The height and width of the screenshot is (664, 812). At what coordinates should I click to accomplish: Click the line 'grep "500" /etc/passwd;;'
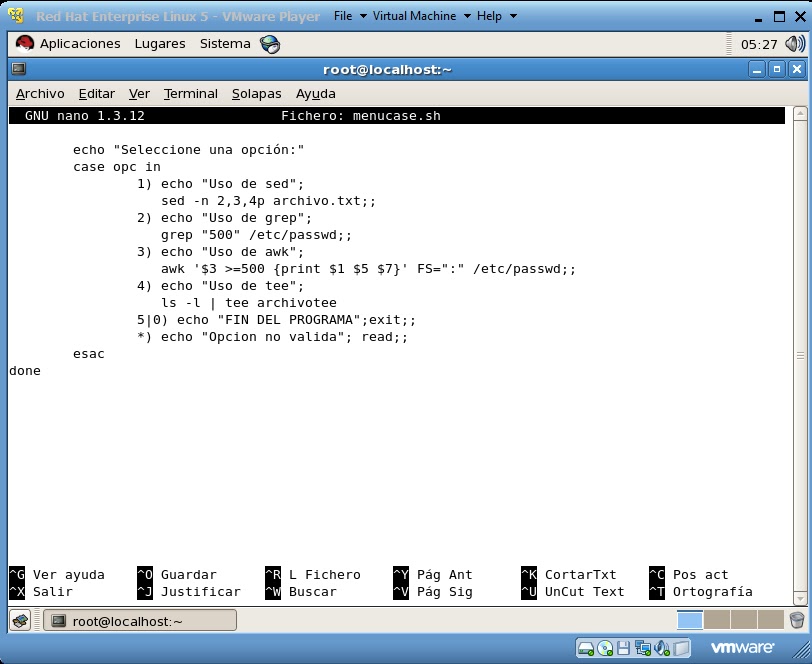[x=256, y=235]
